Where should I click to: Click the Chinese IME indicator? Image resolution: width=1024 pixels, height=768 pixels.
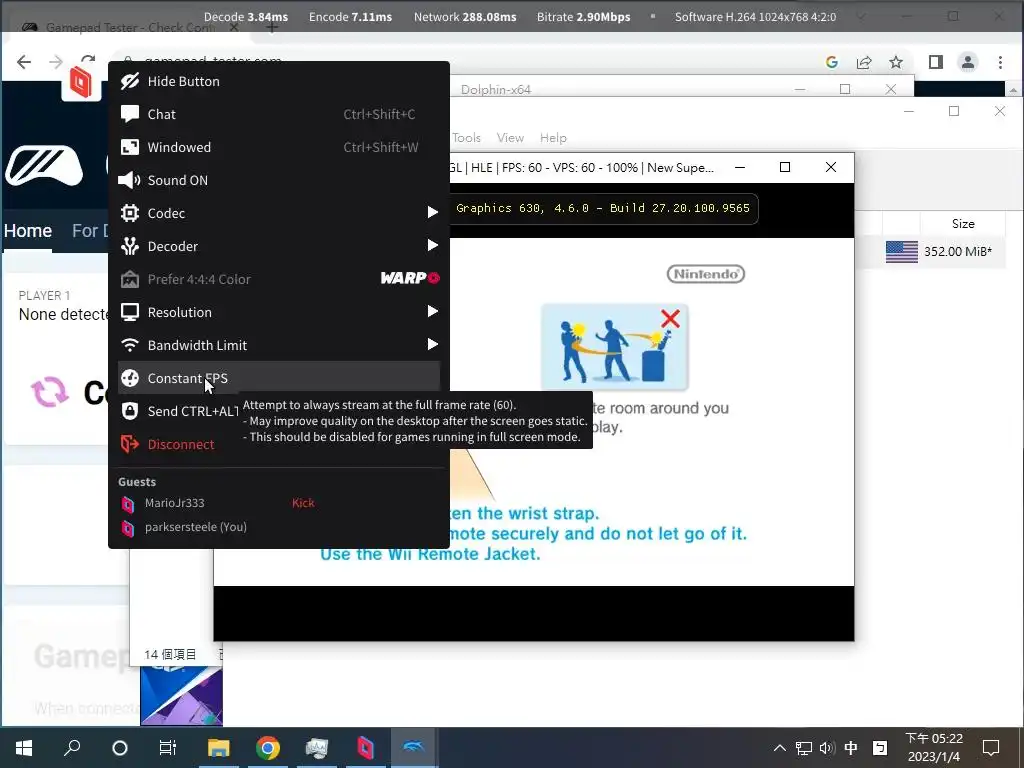(851, 748)
